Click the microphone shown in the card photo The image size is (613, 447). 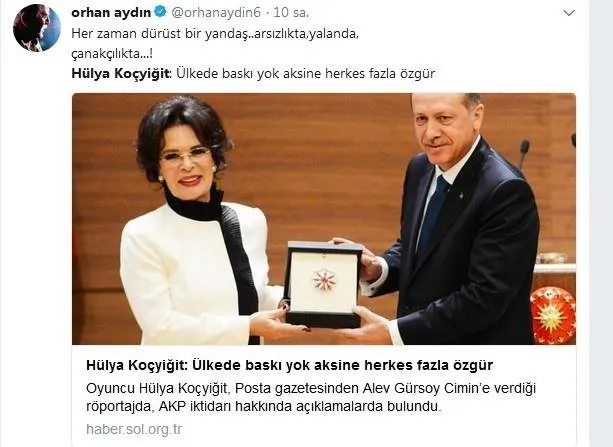point(523,154)
